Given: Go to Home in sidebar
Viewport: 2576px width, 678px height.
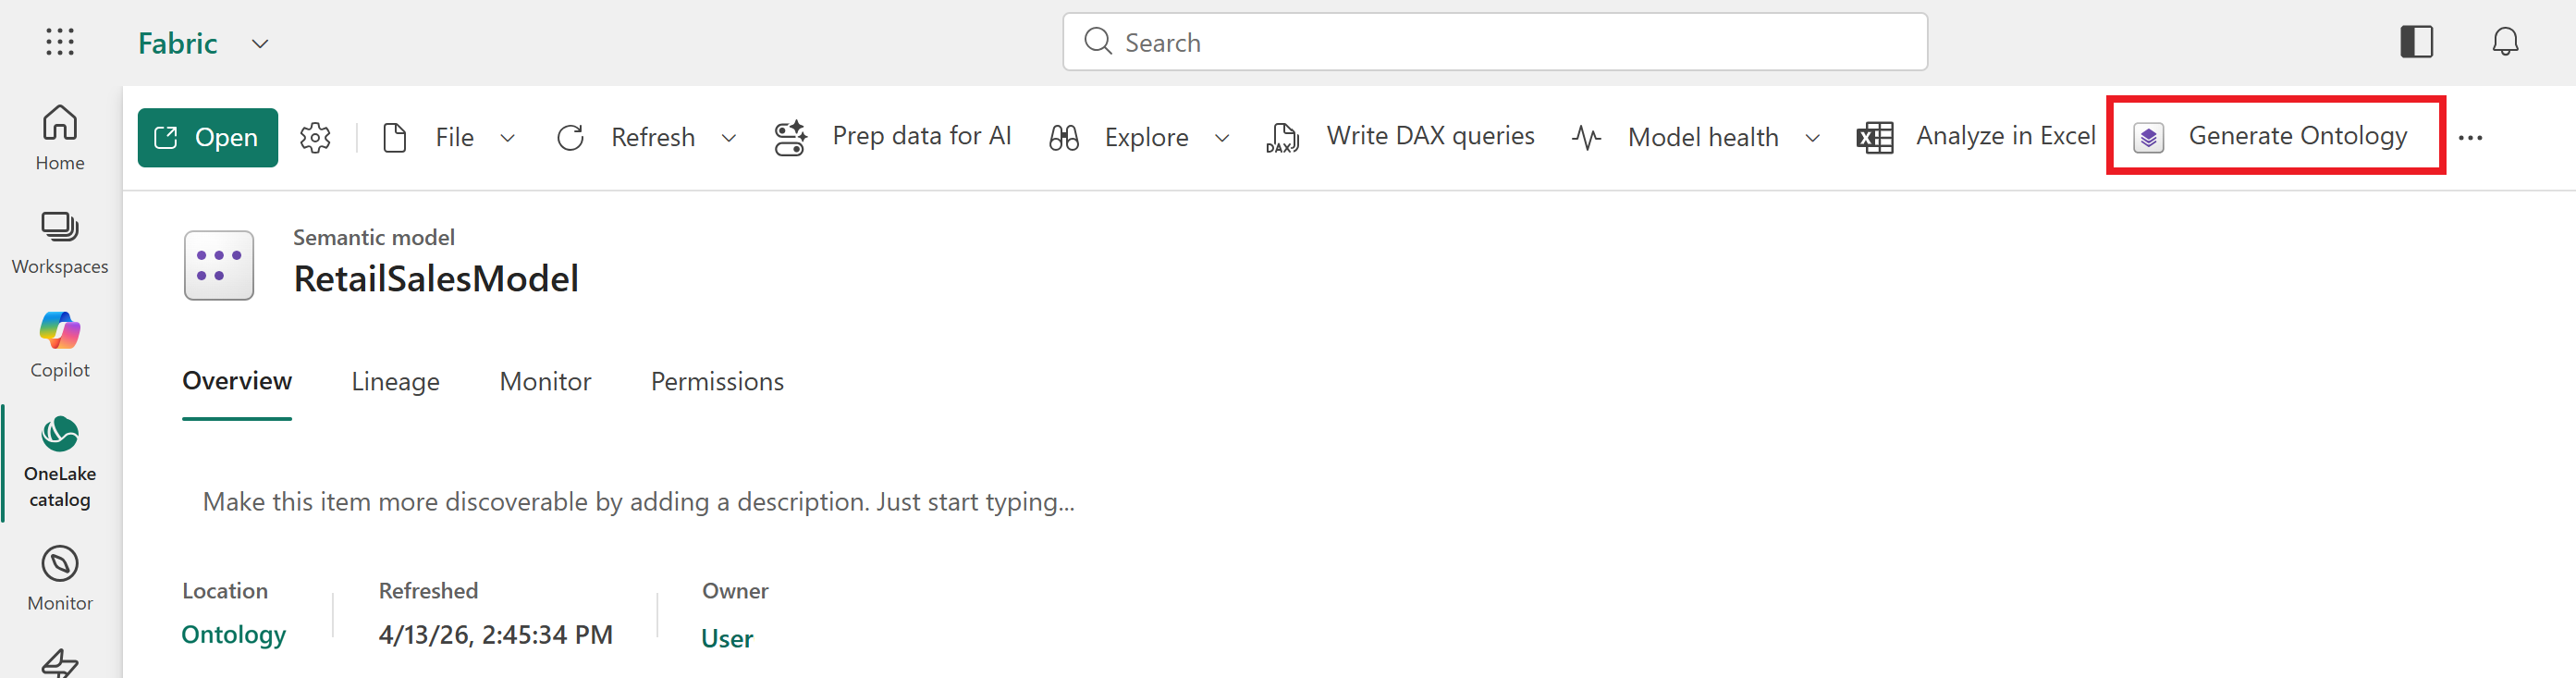Looking at the screenshot, I should pos(60,138).
